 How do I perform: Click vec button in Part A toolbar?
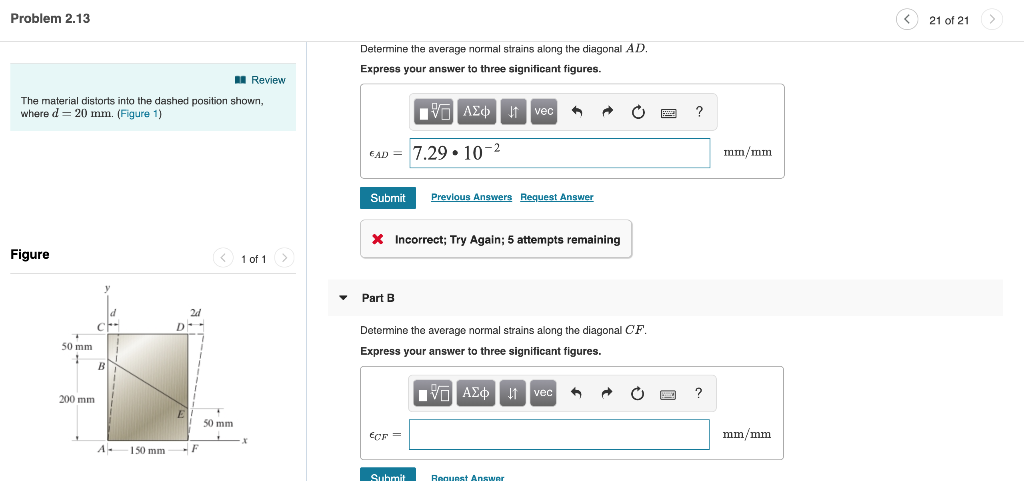543,112
